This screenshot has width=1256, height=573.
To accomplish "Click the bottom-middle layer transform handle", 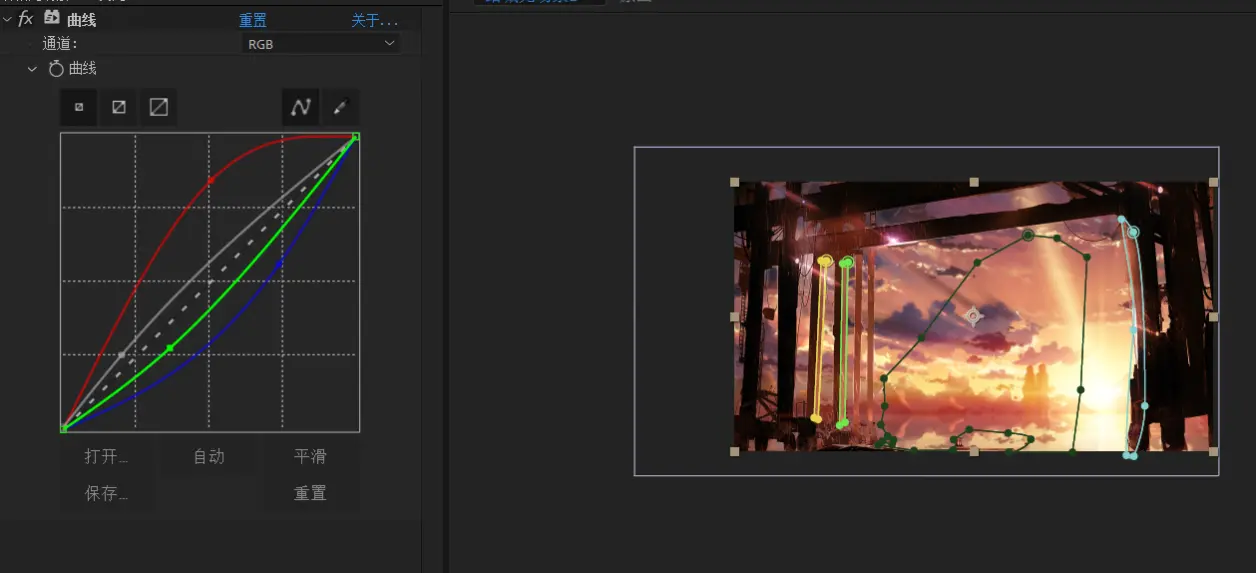I will (x=974, y=451).
